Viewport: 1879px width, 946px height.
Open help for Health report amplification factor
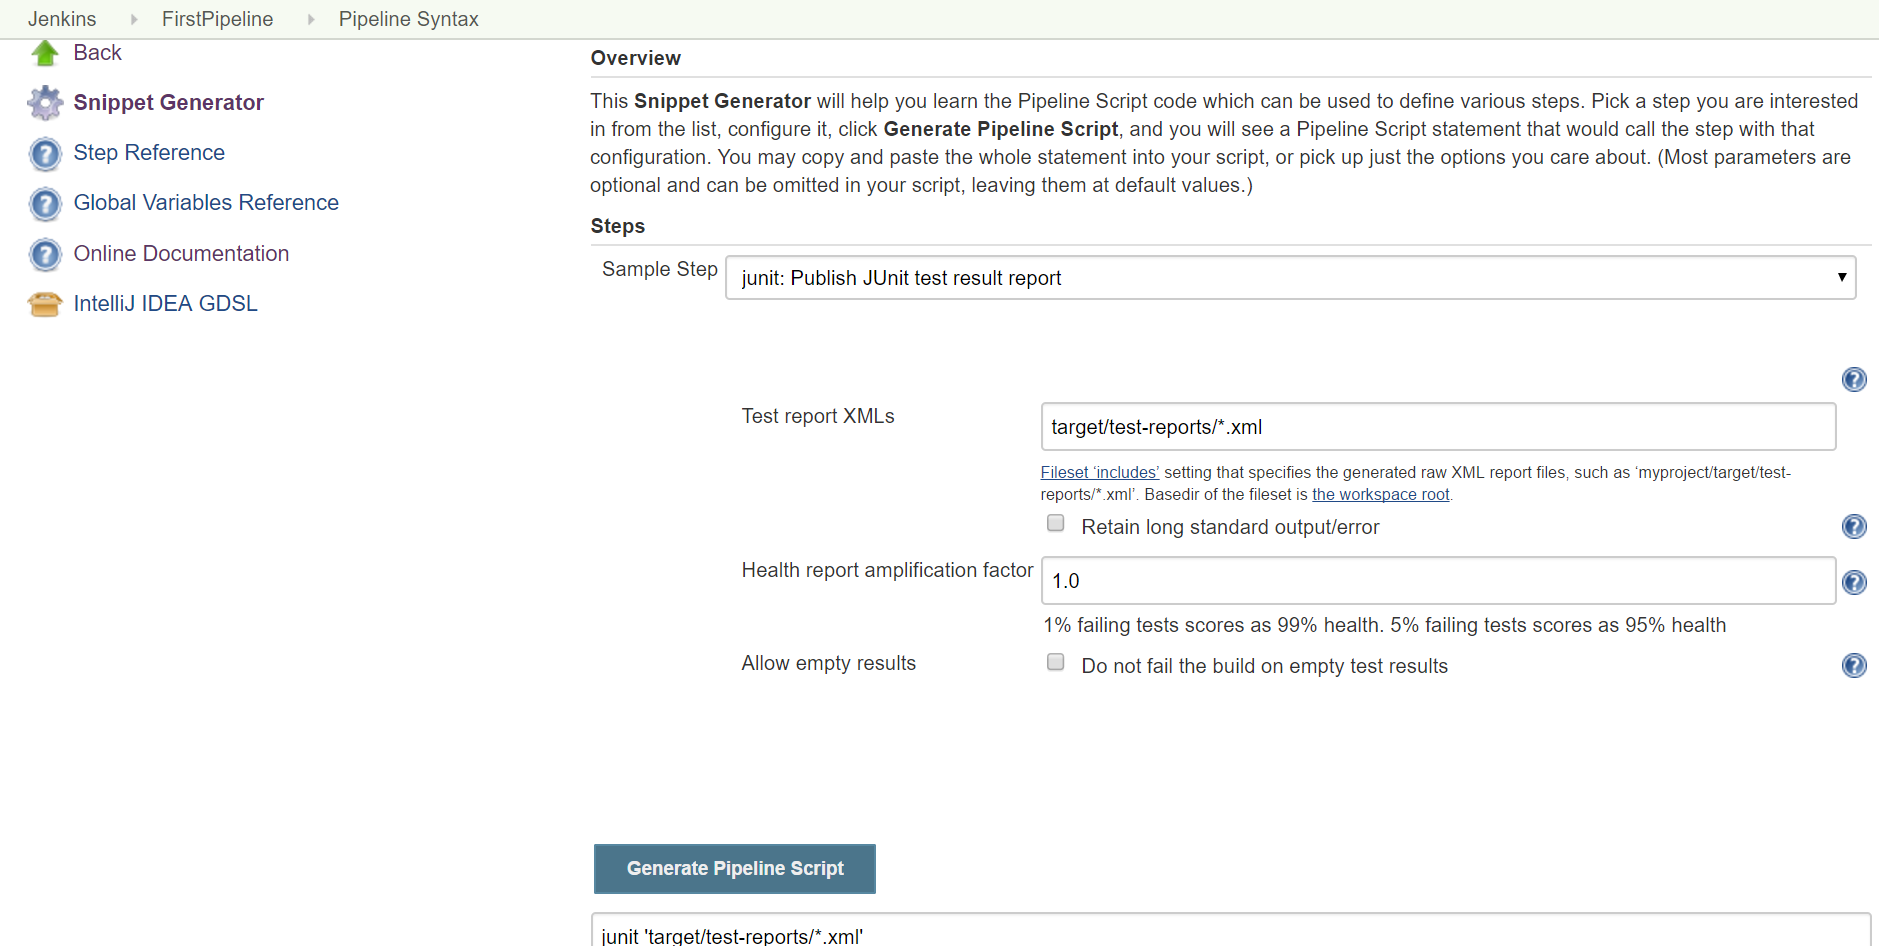[1854, 582]
